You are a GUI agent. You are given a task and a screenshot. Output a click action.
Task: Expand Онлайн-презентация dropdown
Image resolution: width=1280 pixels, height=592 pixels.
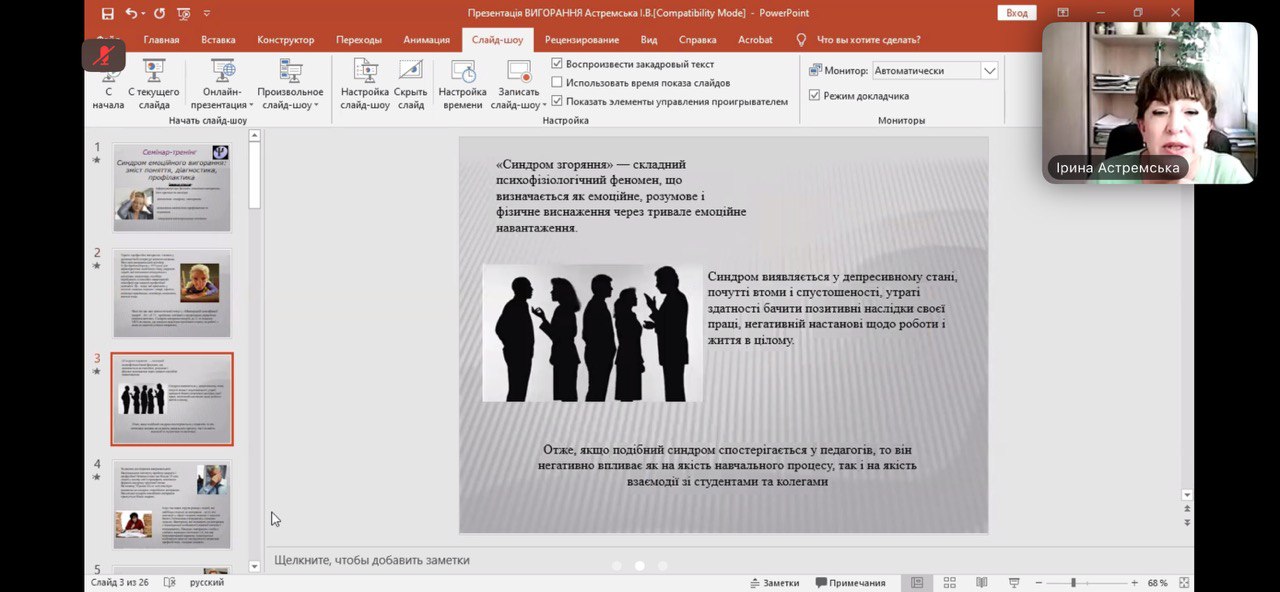pyautogui.click(x=222, y=85)
